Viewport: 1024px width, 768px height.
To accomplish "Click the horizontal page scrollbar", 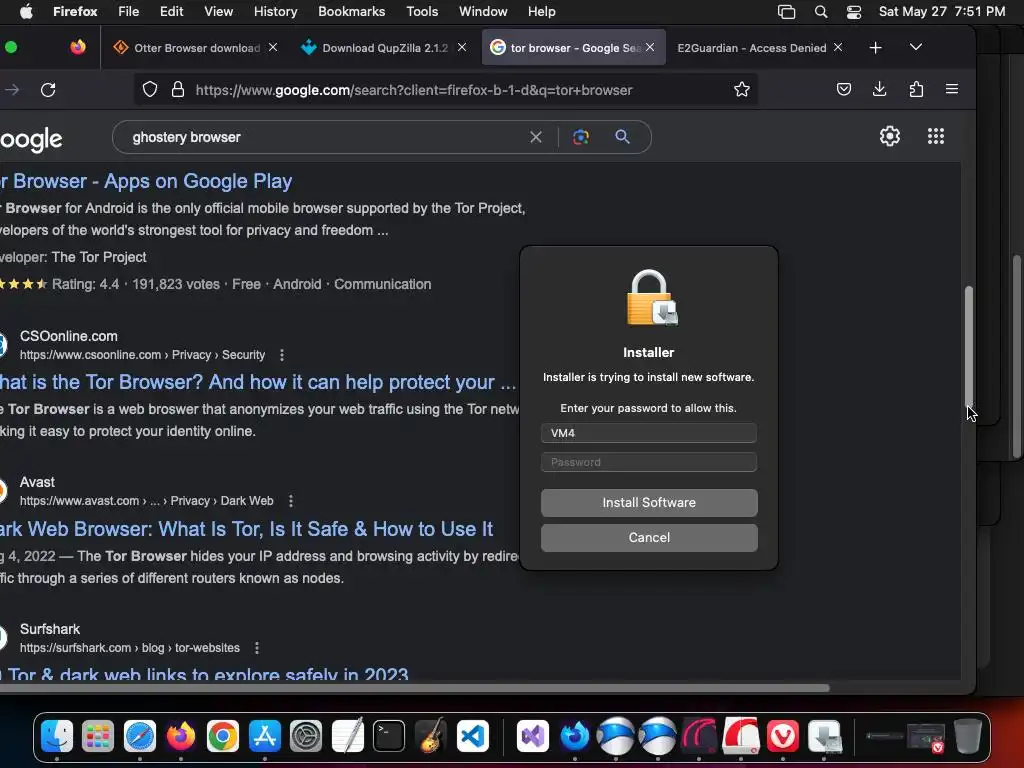I will click(x=415, y=688).
